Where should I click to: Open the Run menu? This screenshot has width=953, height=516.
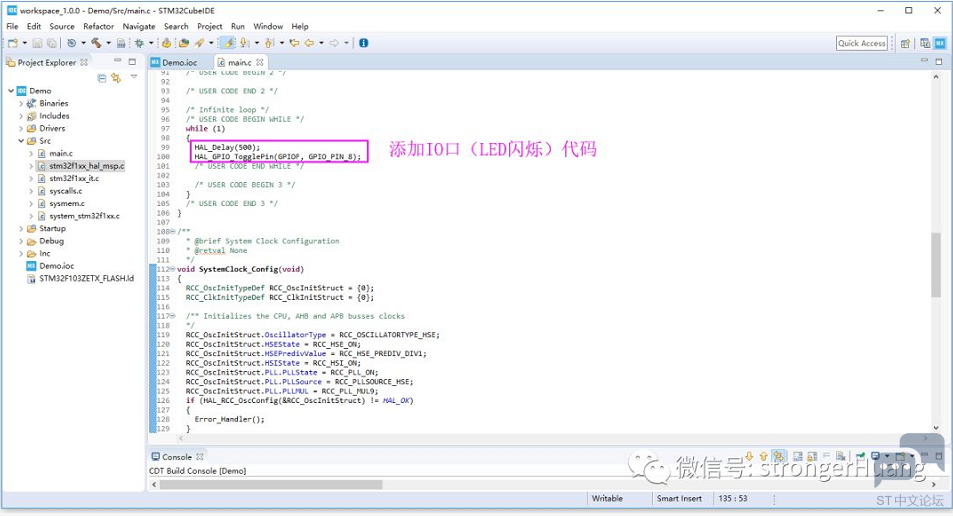(x=238, y=26)
